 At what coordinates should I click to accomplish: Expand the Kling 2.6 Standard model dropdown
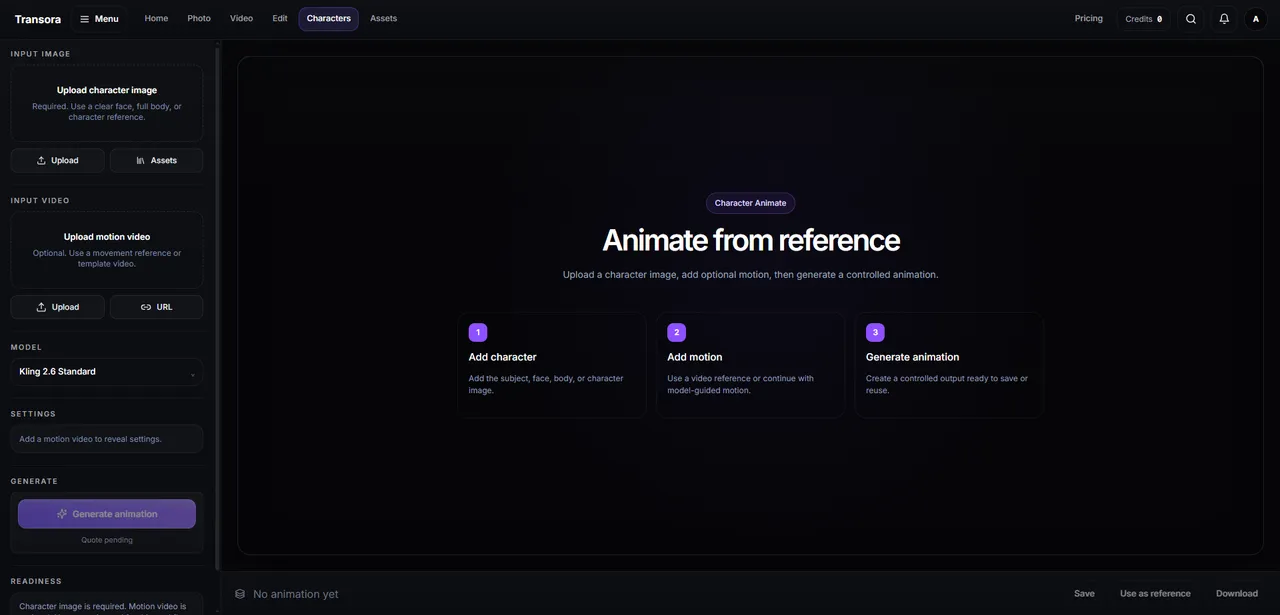[x=107, y=372]
